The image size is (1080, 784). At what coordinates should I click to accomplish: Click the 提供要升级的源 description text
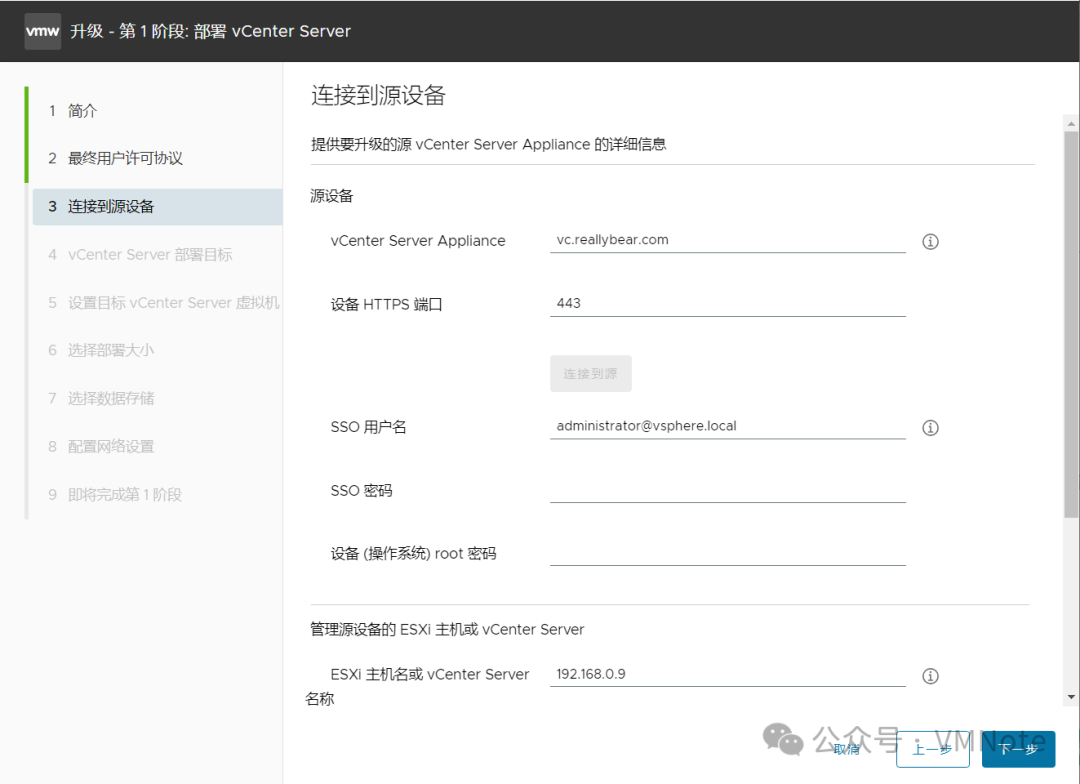tap(488, 144)
